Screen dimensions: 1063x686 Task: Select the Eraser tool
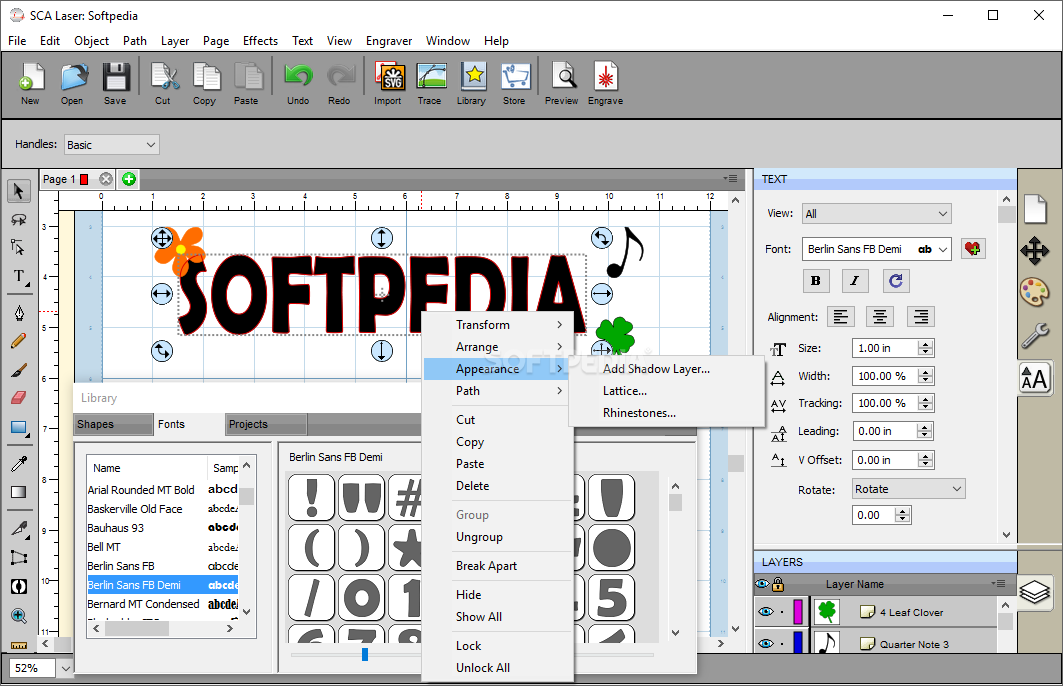(19, 397)
